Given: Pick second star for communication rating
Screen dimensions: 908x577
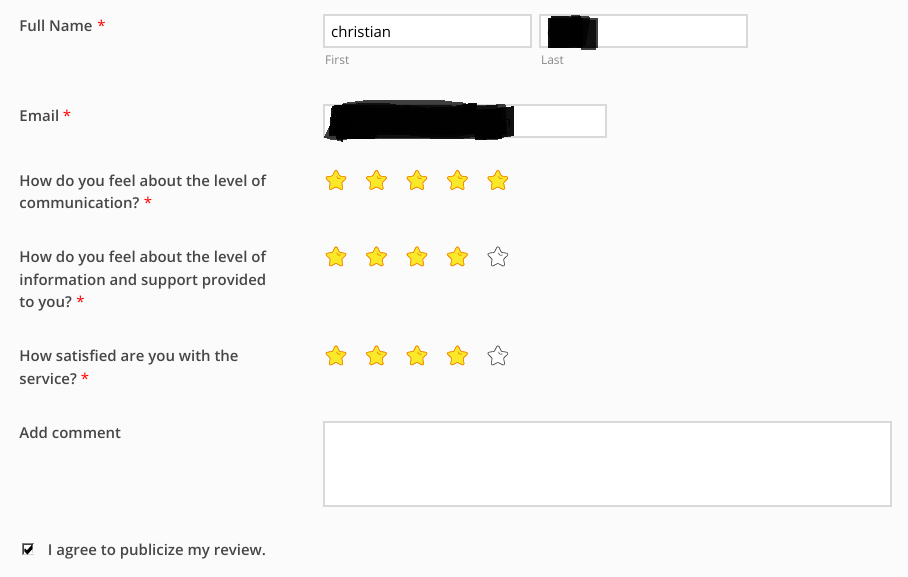Looking at the screenshot, I should click(x=376, y=181).
